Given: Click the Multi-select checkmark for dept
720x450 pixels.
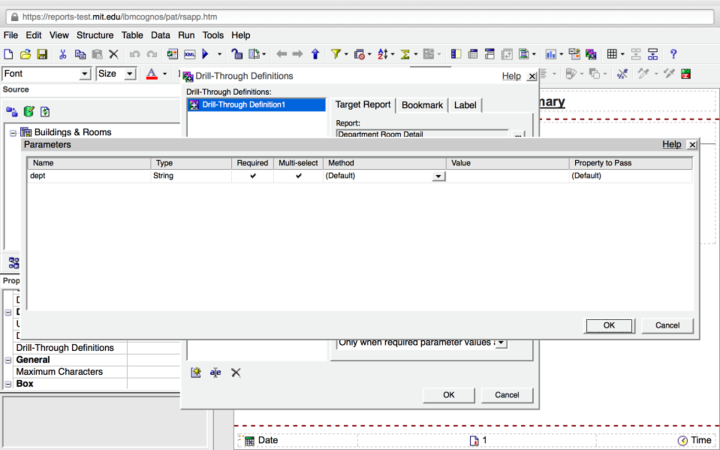Looking at the screenshot, I should pos(298,176).
